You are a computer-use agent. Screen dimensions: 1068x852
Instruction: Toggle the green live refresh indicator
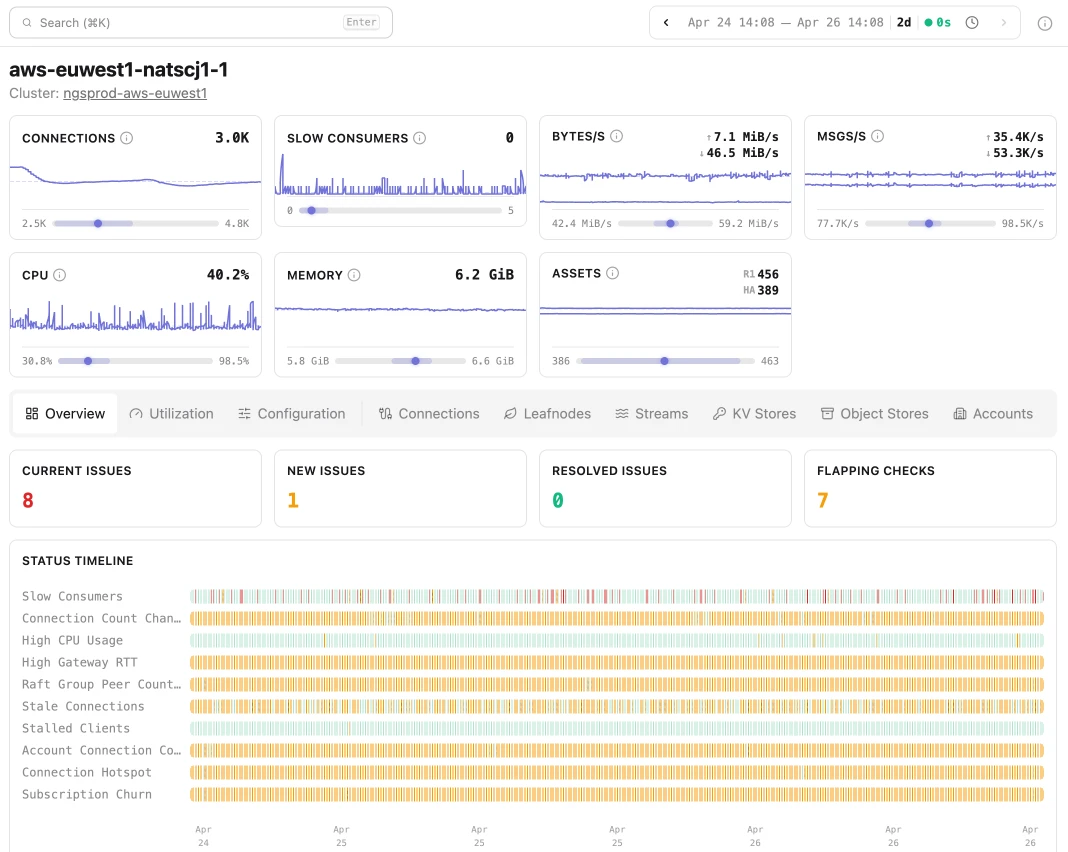pos(938,22)
